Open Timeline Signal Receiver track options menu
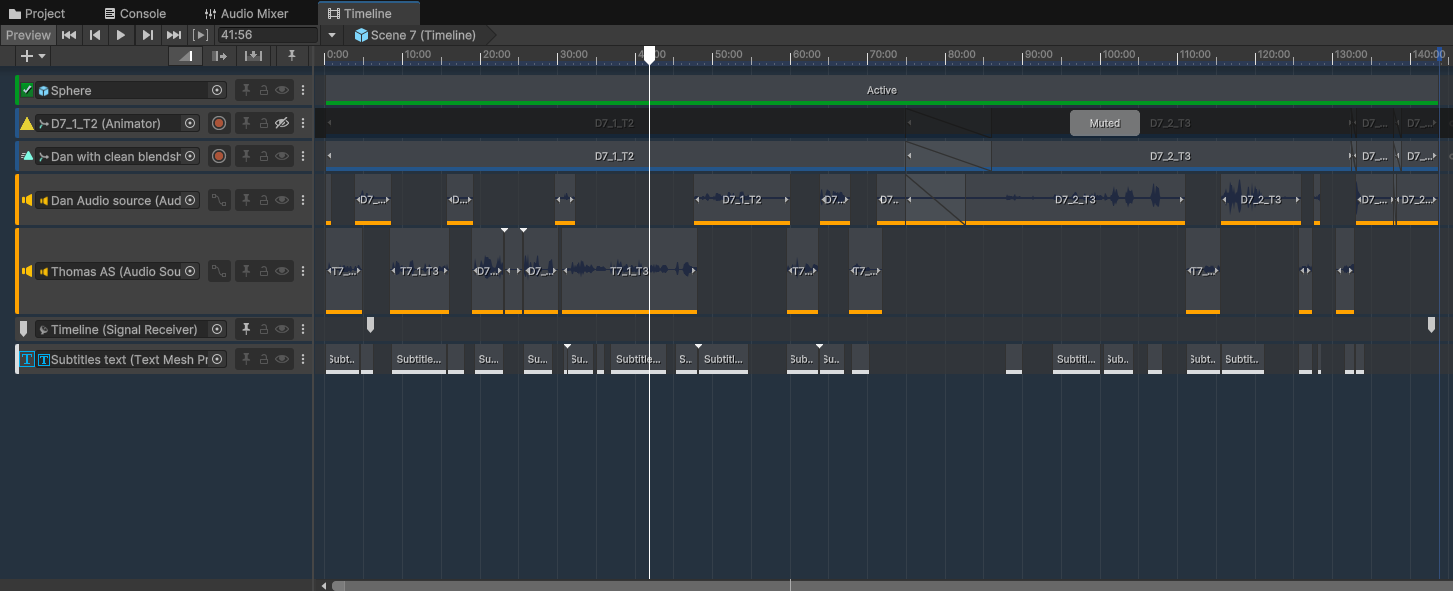This screenshot has width=1453, height=591. (303, 329)
